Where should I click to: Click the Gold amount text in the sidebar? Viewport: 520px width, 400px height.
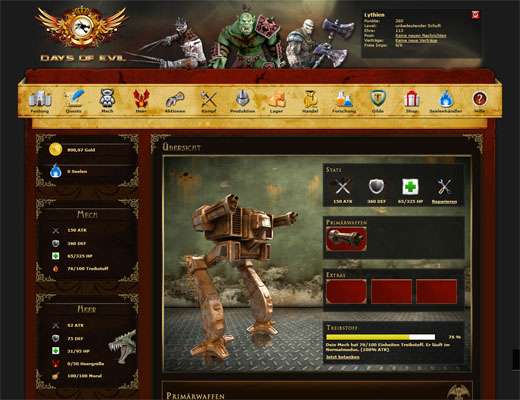(81, 150)
